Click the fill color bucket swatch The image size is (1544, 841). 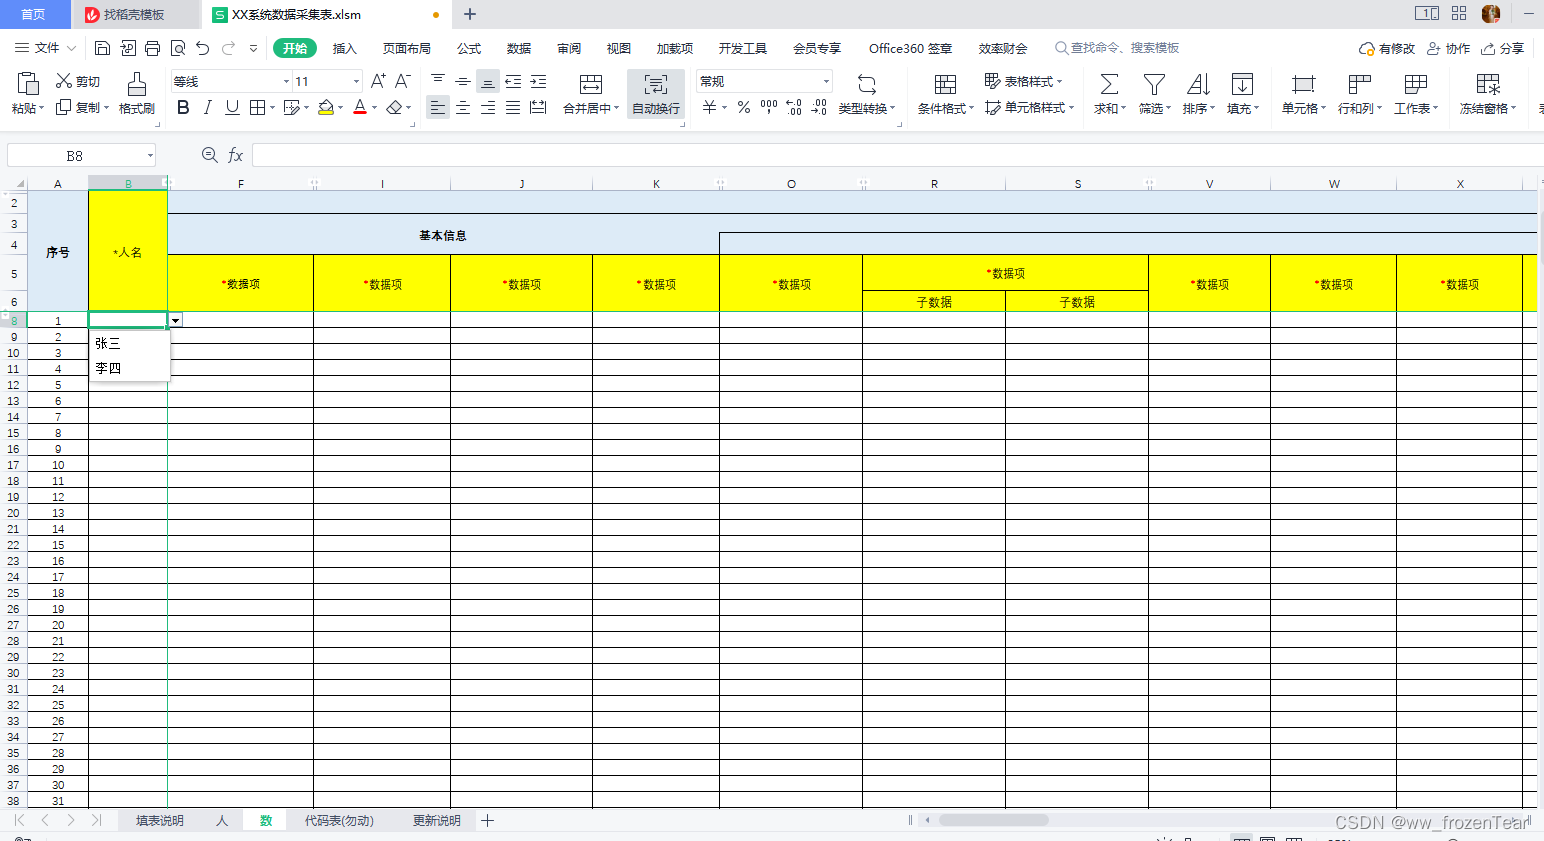click(x=325, y=107)
